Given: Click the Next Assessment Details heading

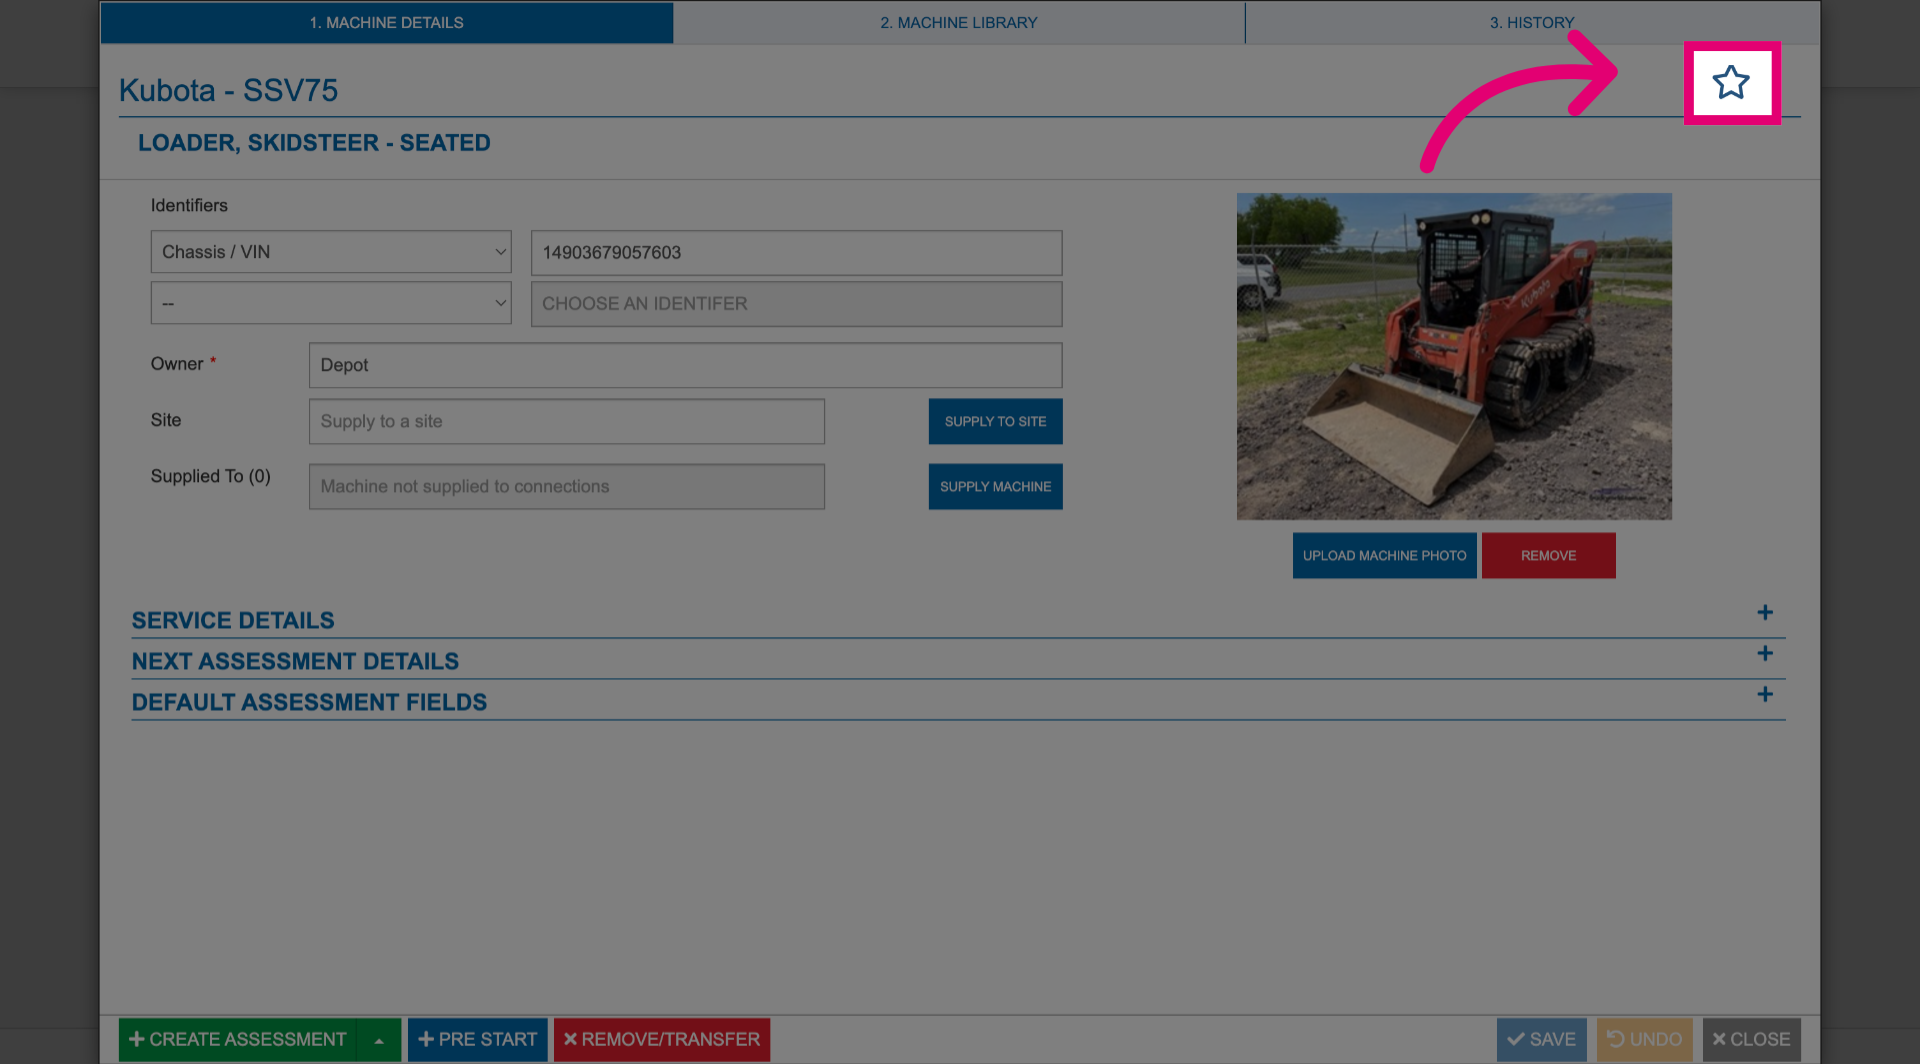Looking at the screenshot, I should 295,661.
